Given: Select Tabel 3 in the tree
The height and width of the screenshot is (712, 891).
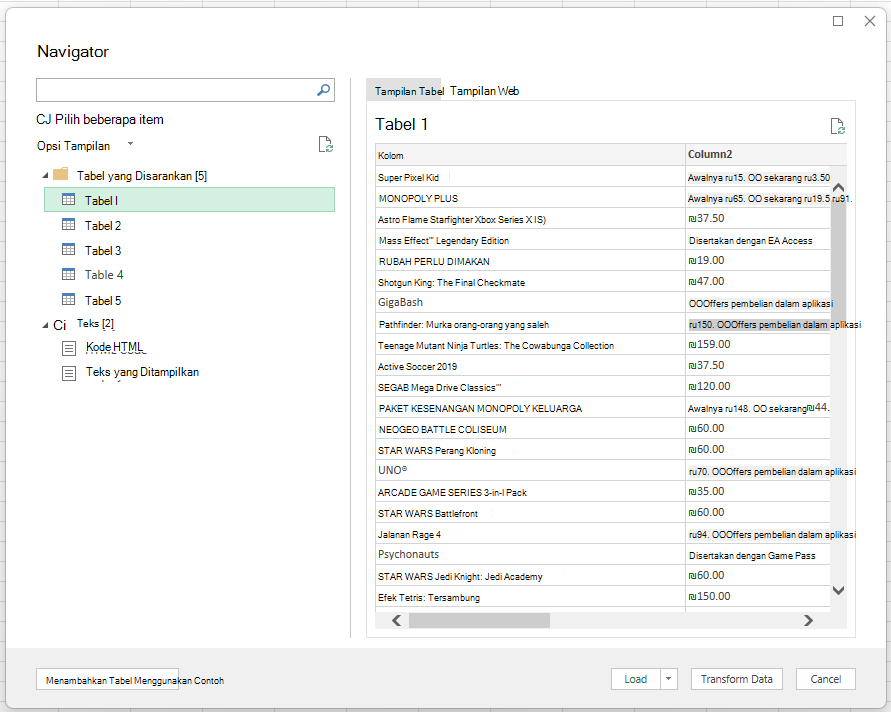Looking at the screenshot, I should pyautogui.click(x=103, y=251).
